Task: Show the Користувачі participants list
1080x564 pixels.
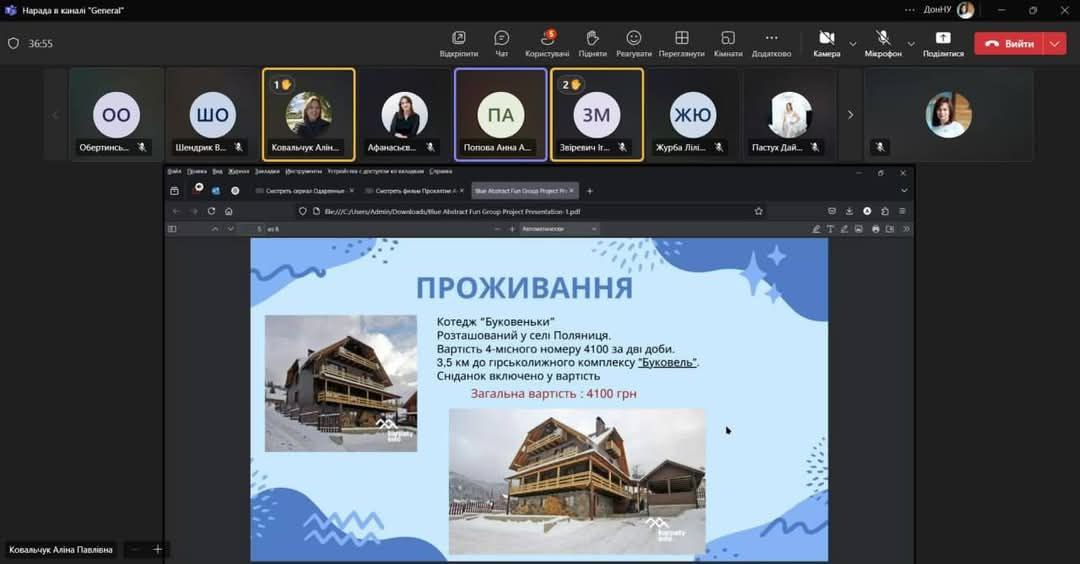Action: [547, 43]
